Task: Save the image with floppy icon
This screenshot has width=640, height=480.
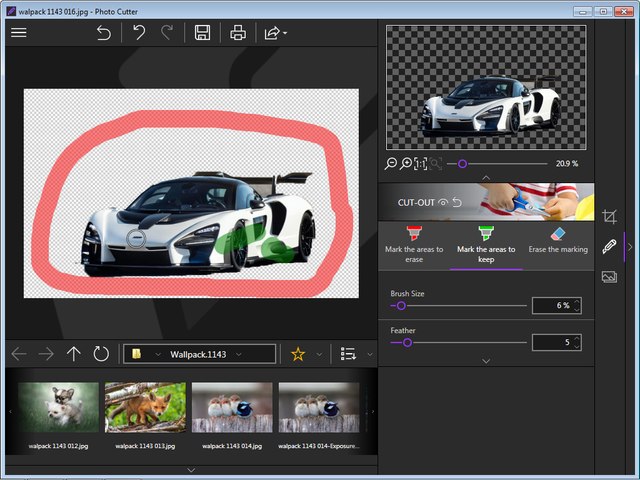Action: click(202, 33)
